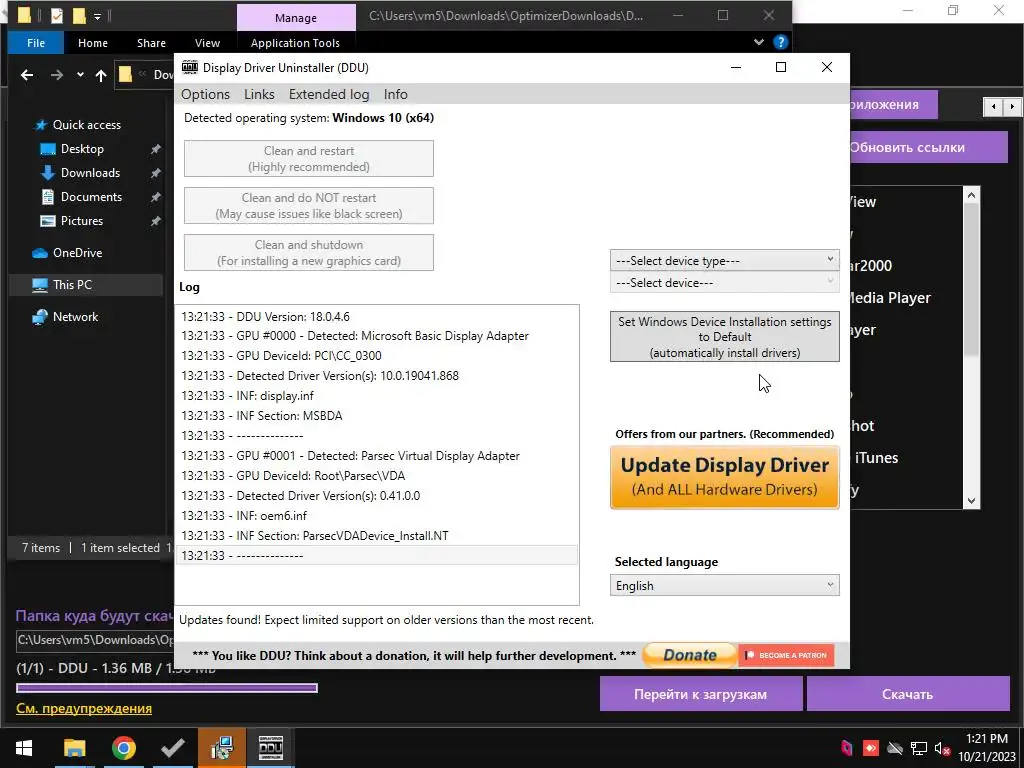Open Pictures in Explorer sidebar
The width and height of the screenshot is (1024, 768).
(82, 221)
